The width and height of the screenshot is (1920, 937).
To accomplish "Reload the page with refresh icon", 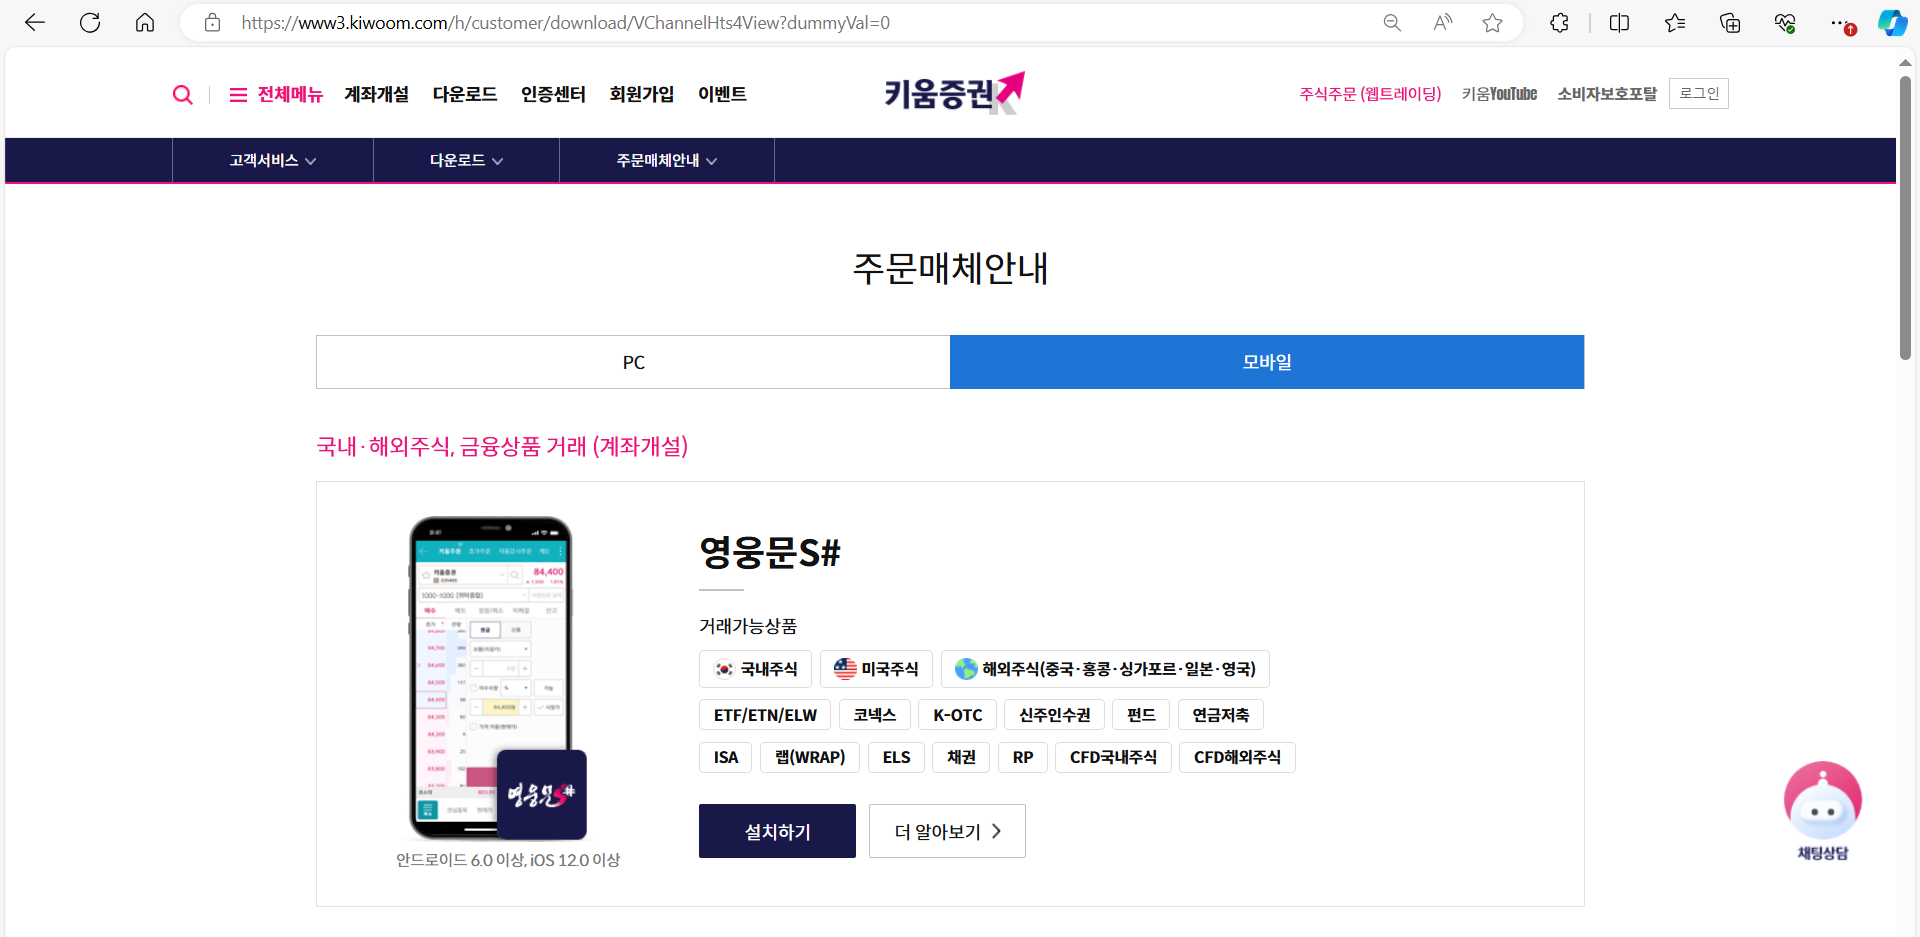I will point(90,22).
